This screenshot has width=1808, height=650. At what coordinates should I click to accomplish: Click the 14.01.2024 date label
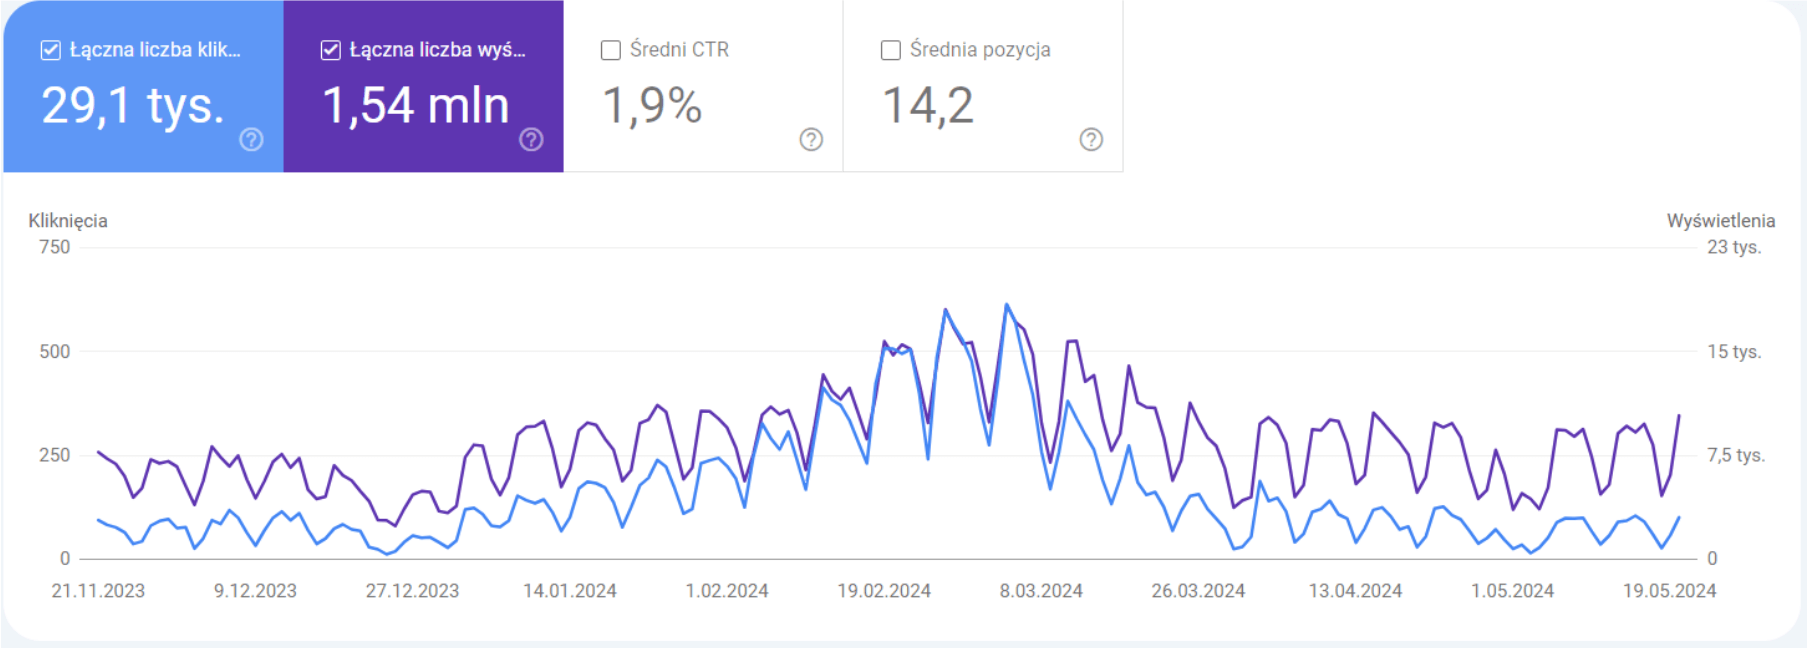(x=570, y=591)
